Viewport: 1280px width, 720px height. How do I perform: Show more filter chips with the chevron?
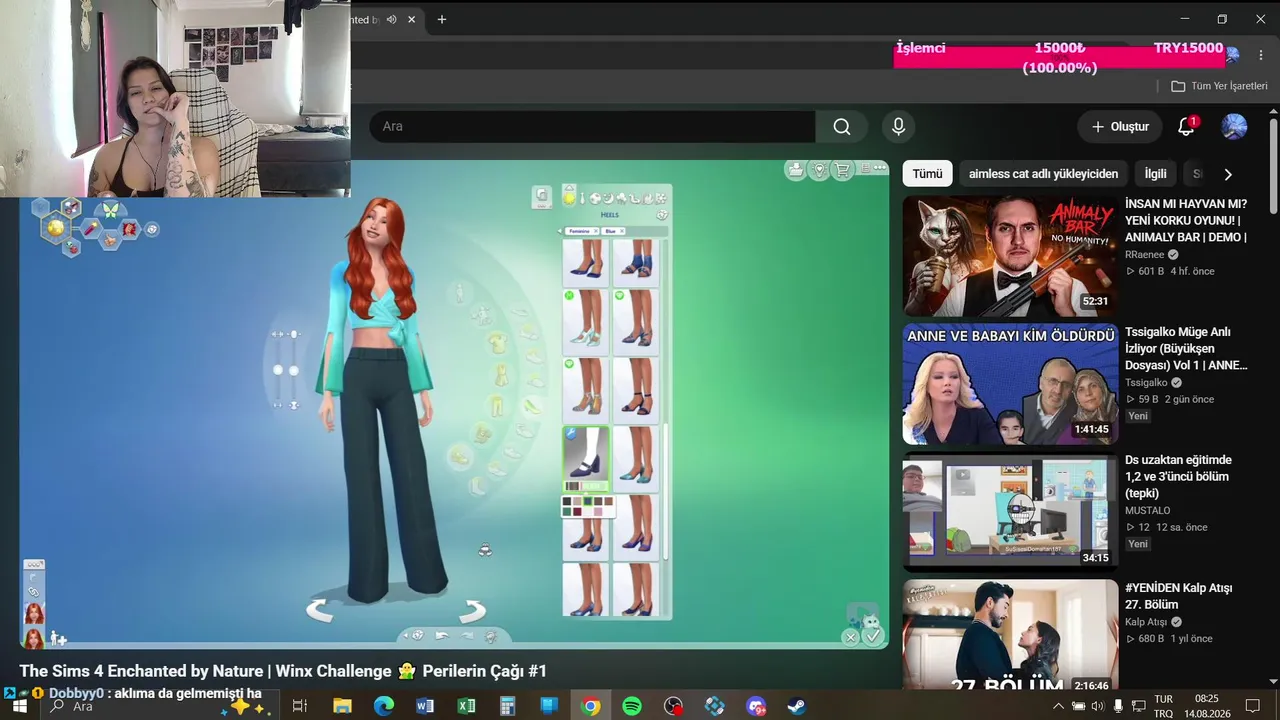1228,174
